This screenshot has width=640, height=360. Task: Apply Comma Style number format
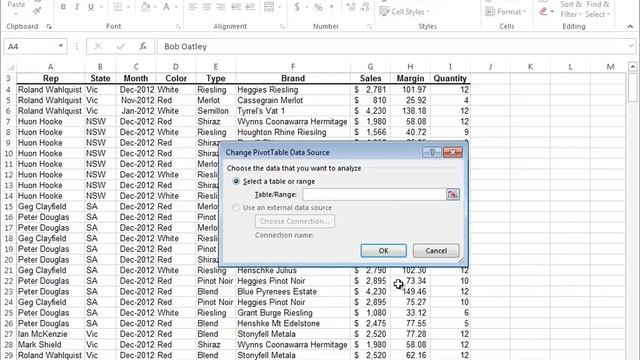coord(332,7)
